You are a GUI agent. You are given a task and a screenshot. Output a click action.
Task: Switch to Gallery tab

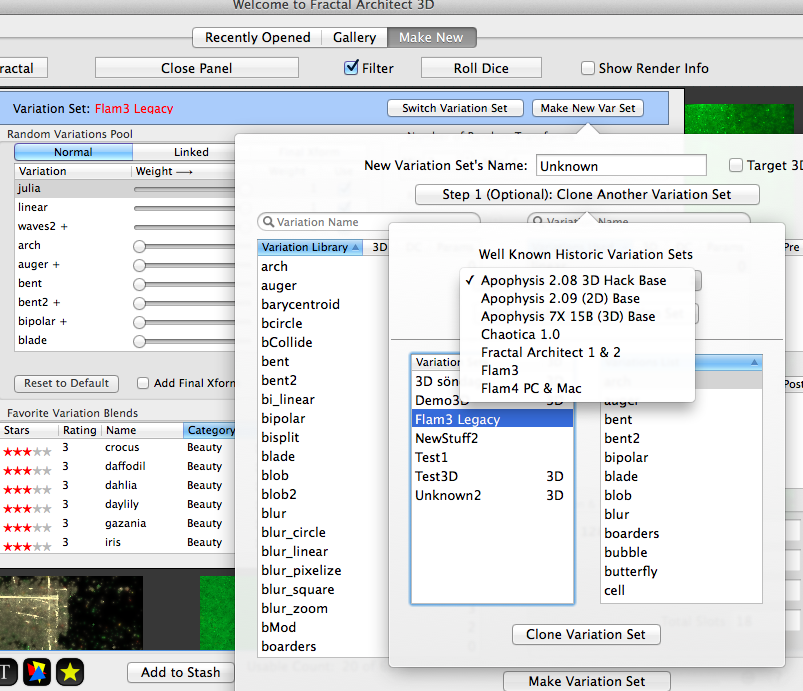point(354,37)
